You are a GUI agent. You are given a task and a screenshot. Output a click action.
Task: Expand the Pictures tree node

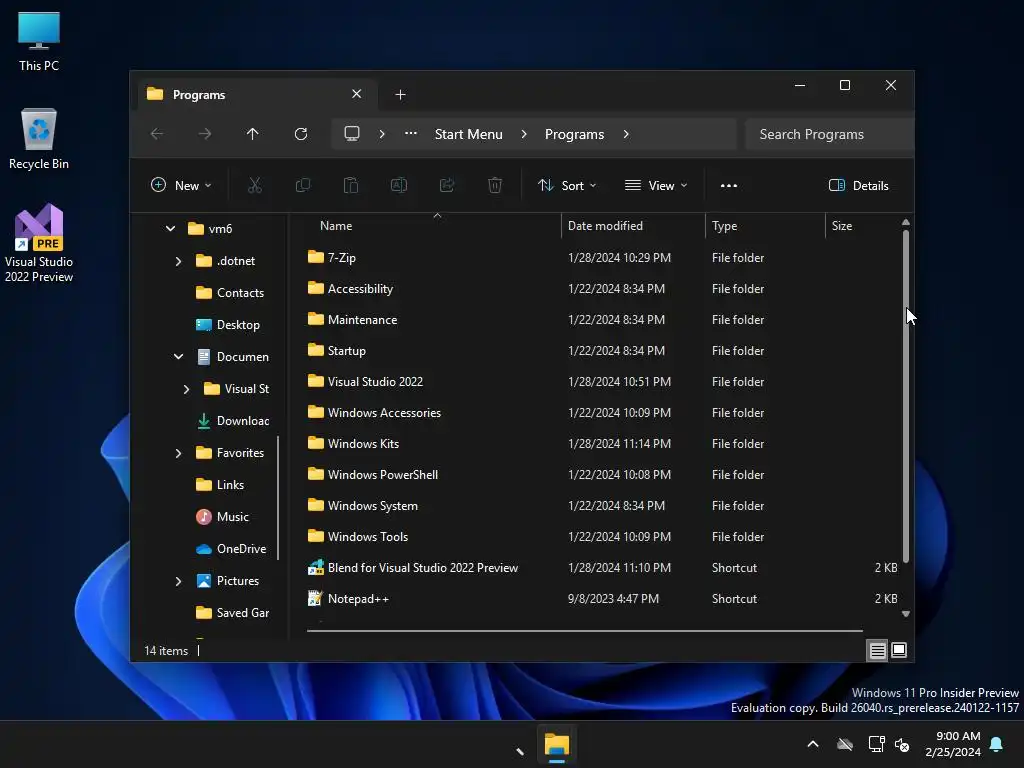[x=178, y=581]
